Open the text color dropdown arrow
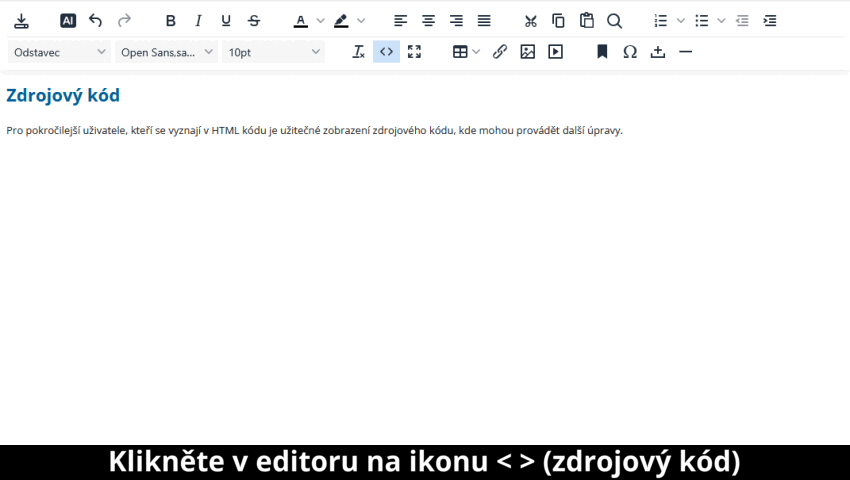The width and height of the screenshot is (850, 480). (320, 21)
